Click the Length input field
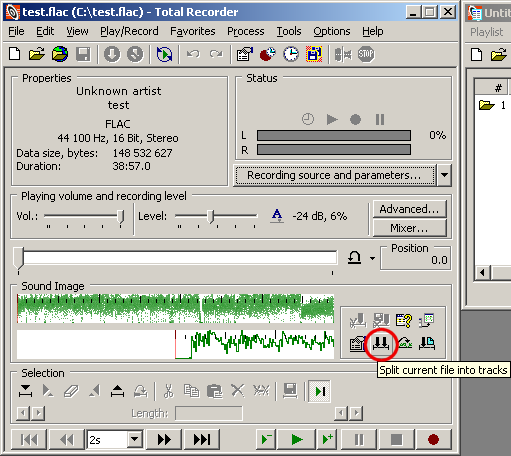 [209, 413]
